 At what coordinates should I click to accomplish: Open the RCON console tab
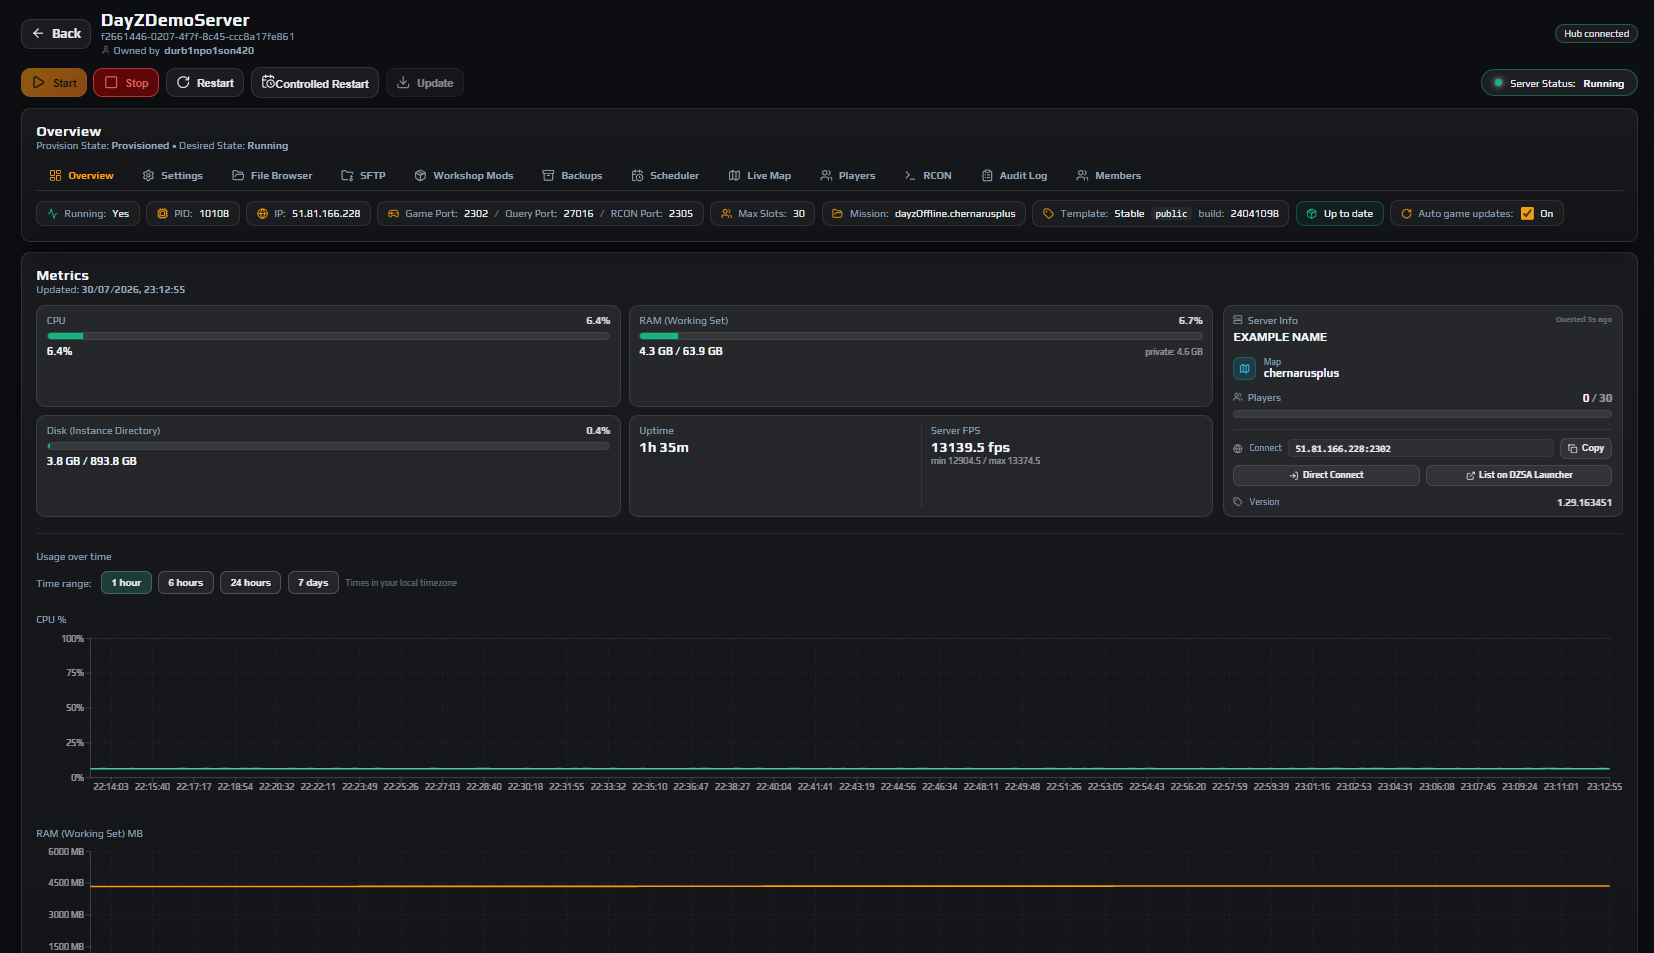coord(928,175)
